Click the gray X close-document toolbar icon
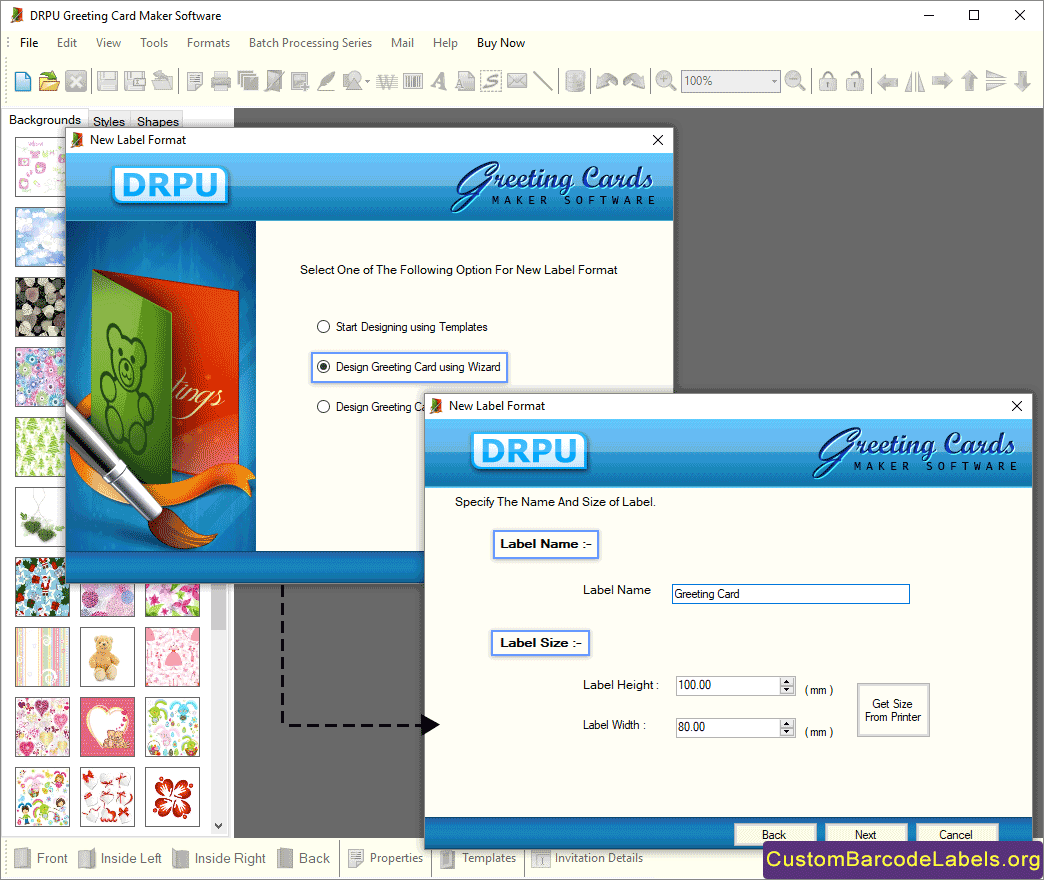 click(76, 81)
